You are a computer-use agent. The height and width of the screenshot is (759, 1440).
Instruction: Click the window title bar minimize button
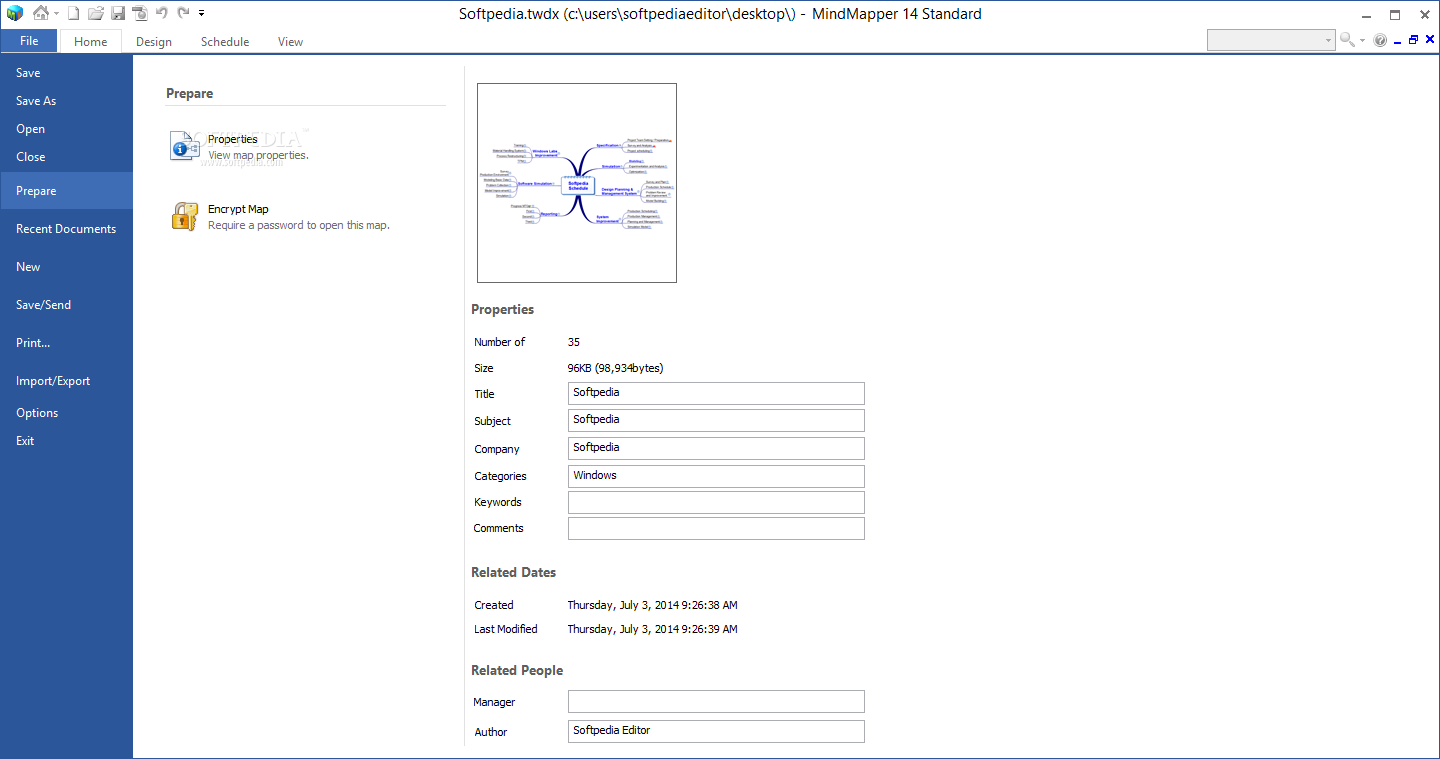1368,14
